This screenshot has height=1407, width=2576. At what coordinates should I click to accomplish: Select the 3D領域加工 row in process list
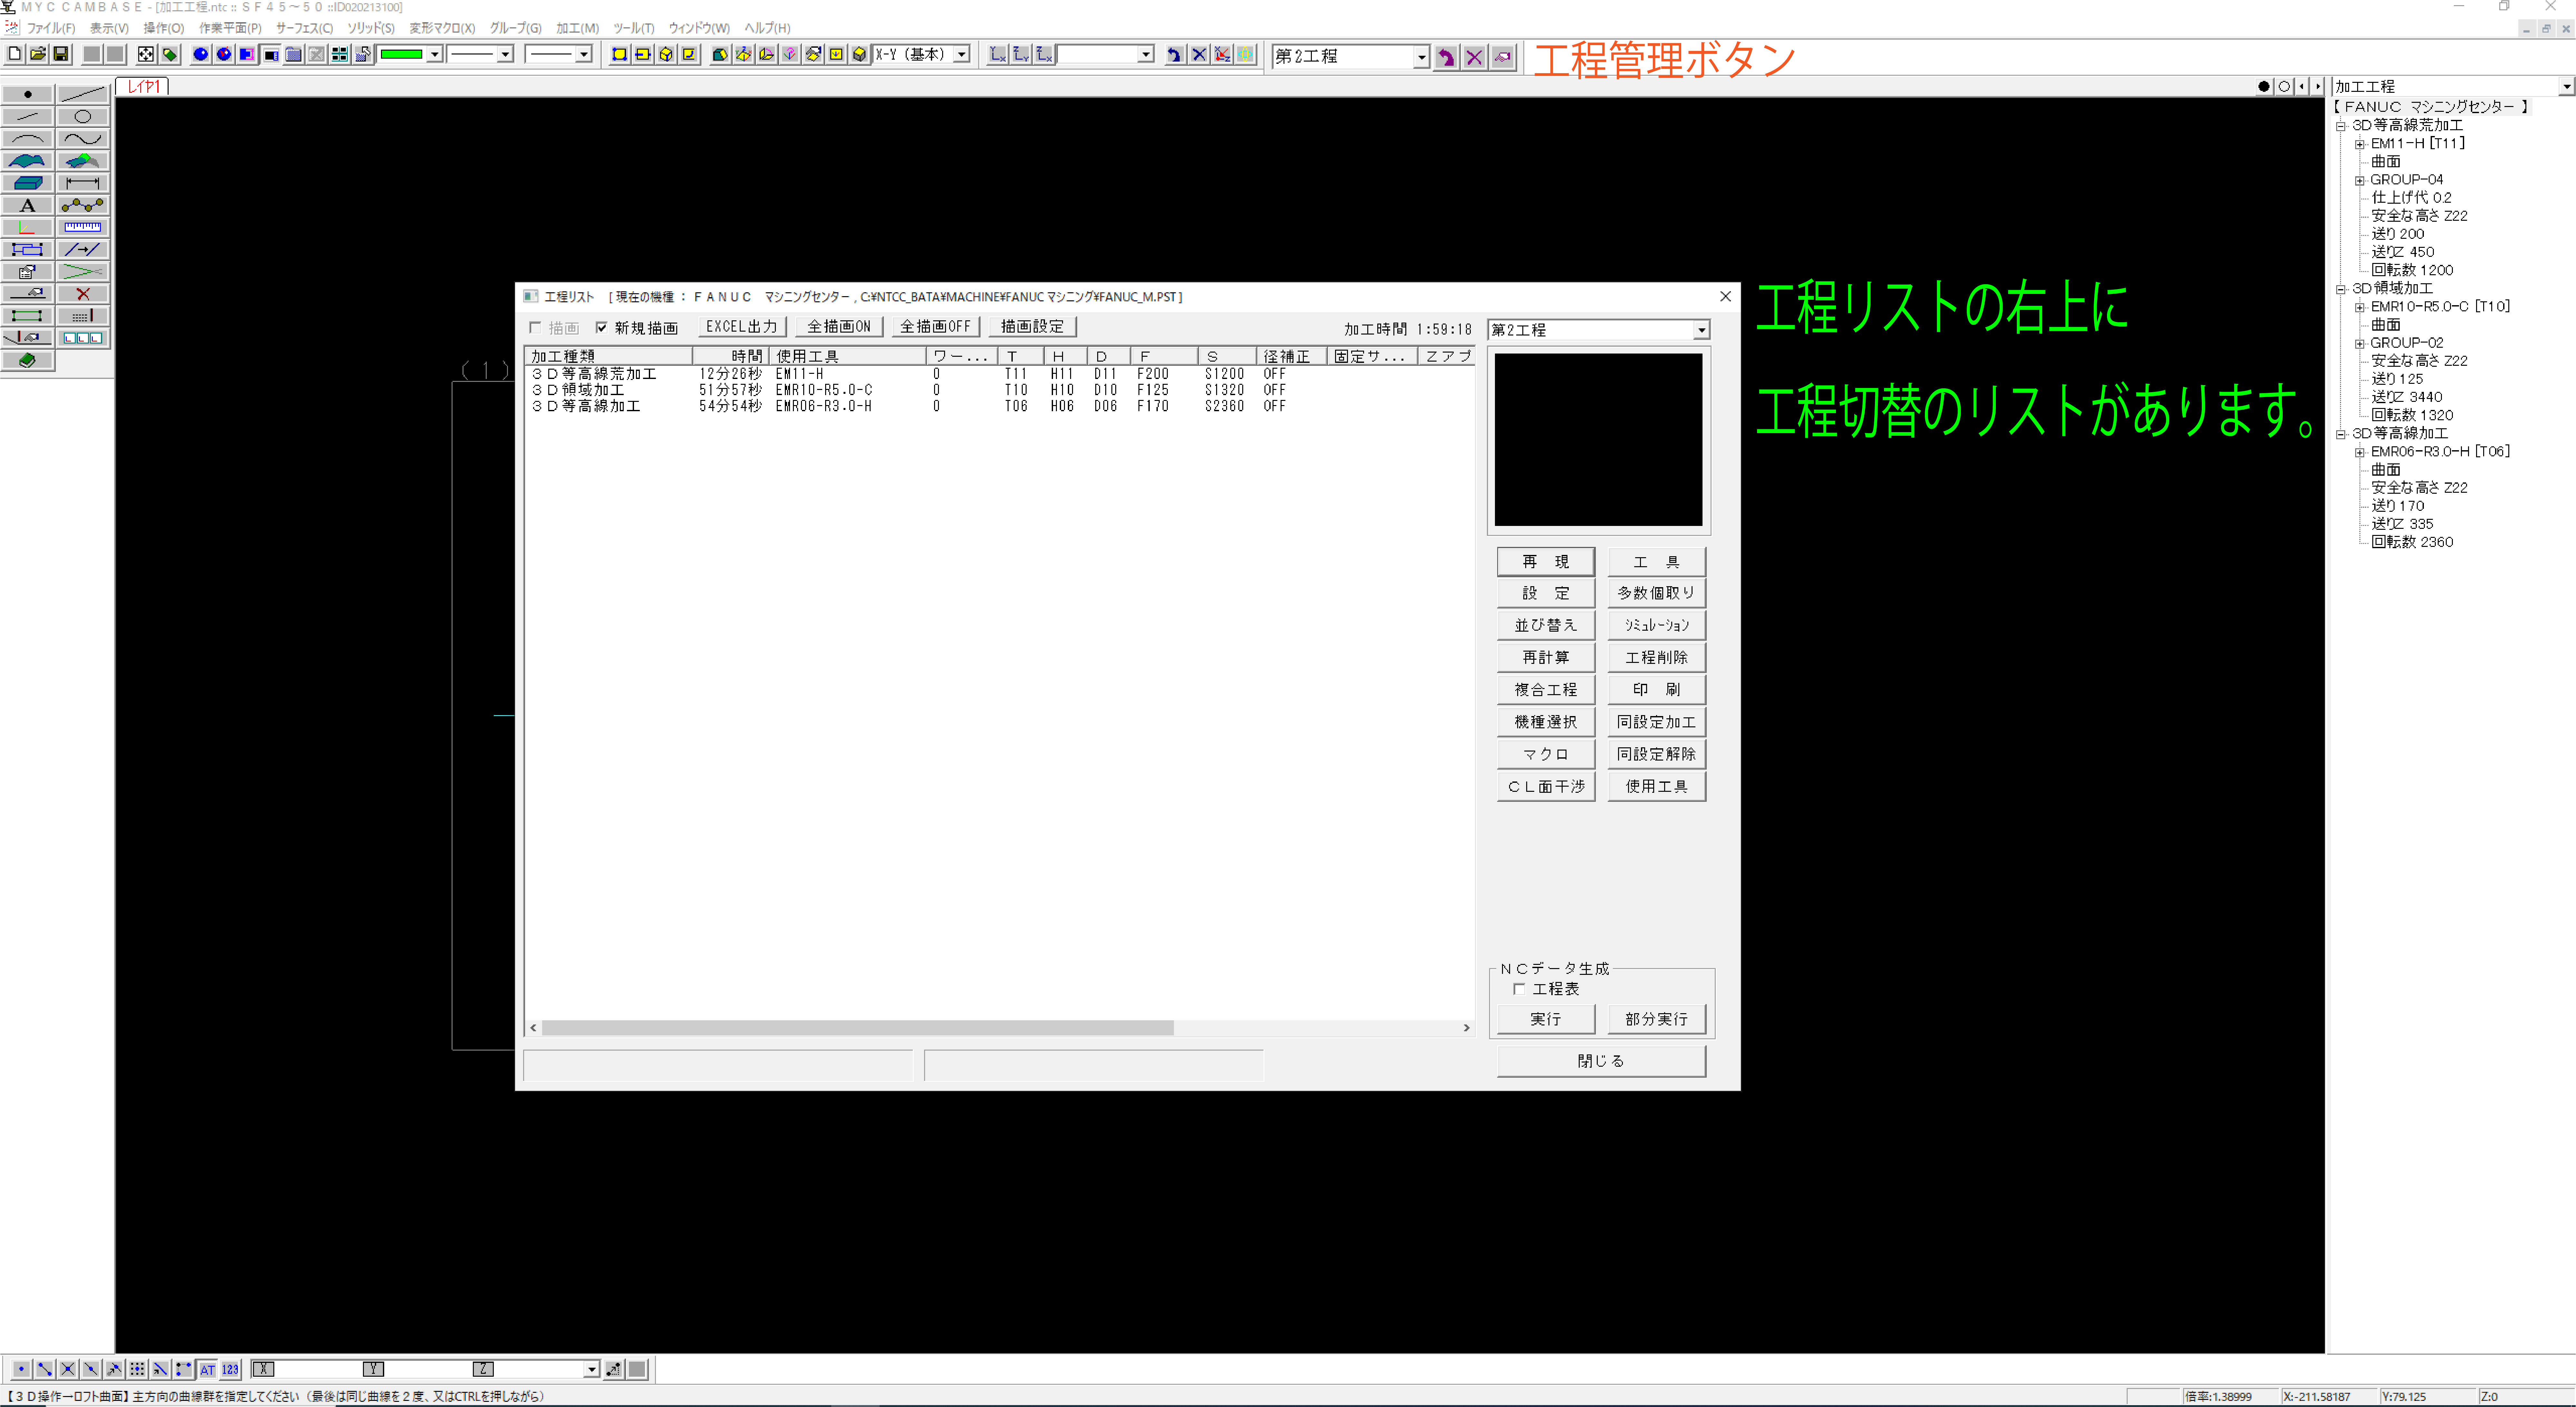click(1000, 390)
